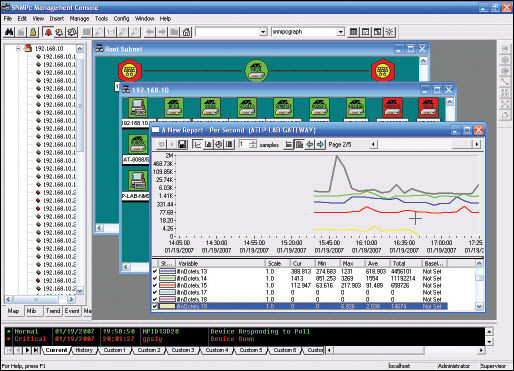Open the snmpograph dropdown arrow
The height and width of the screenshot is (371, 514).
(340, 32)
